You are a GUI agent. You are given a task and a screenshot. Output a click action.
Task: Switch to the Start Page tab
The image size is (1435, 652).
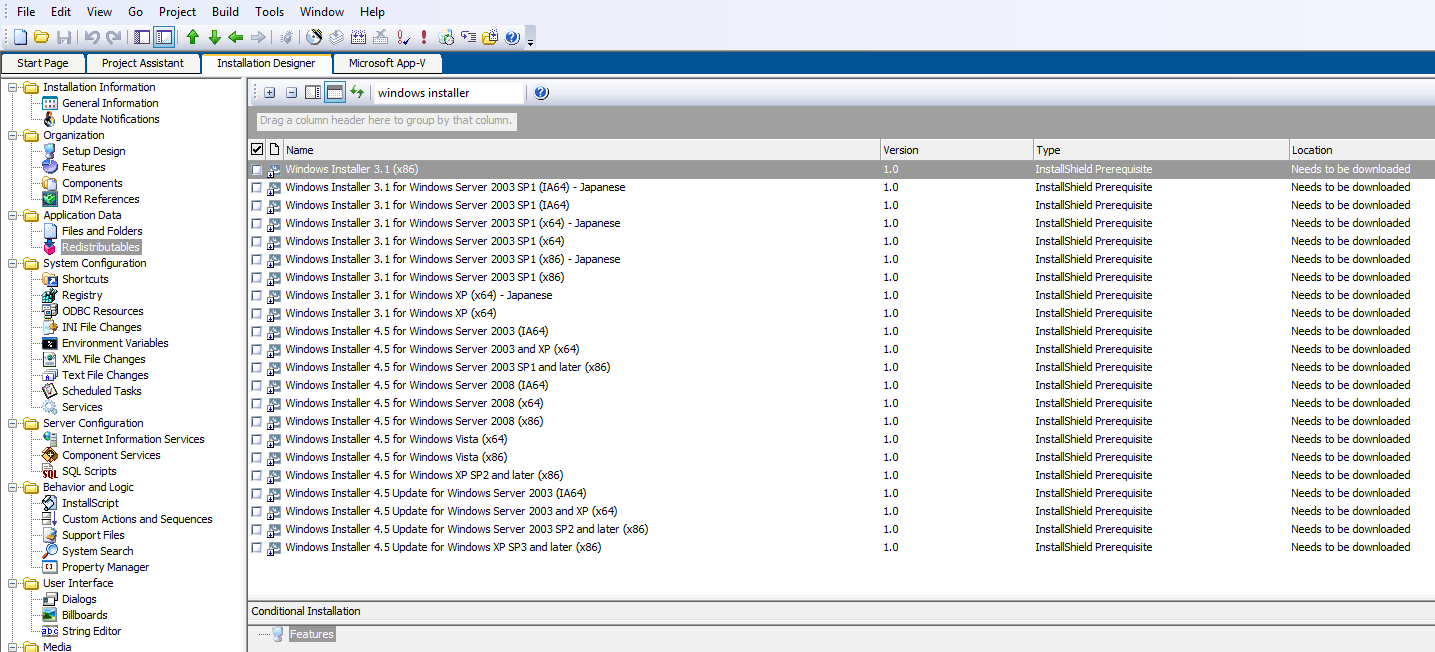tap(43, 63)
